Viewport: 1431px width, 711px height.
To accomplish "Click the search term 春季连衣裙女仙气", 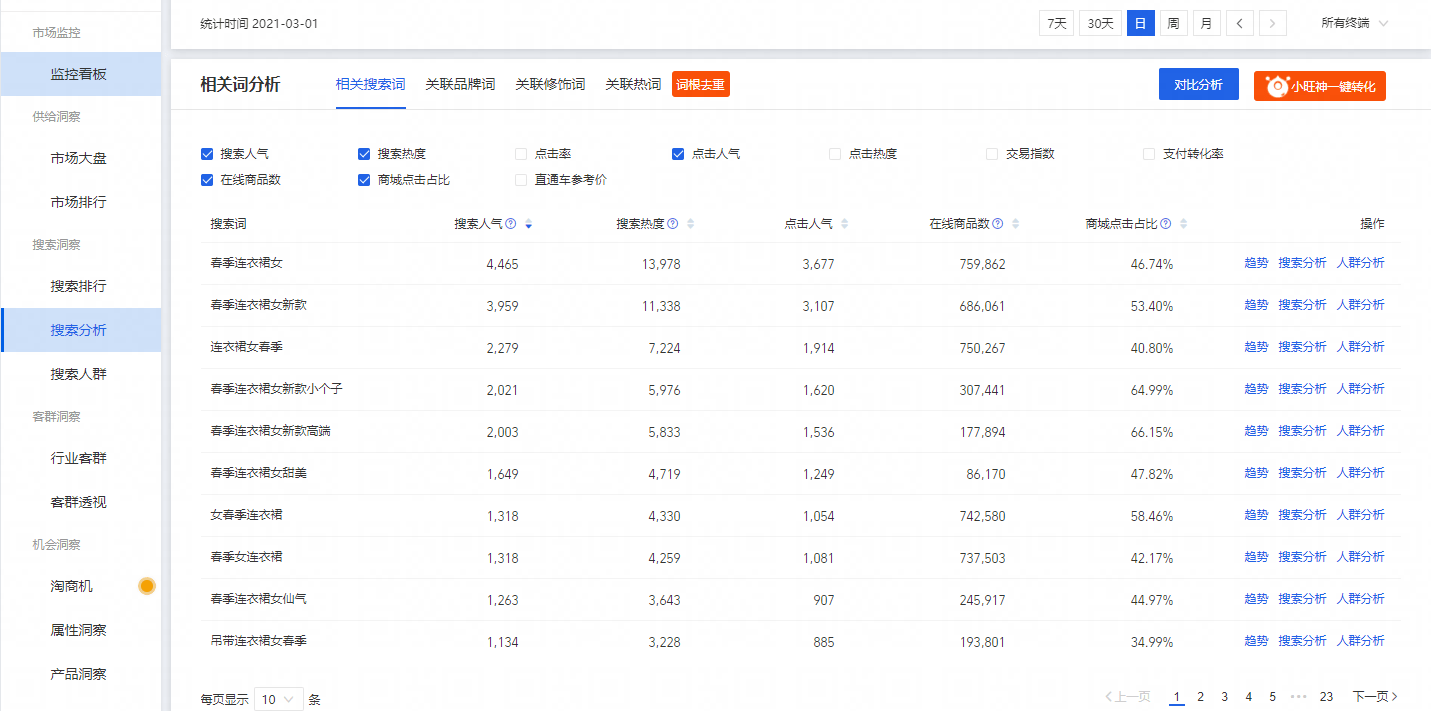I will [x=259, y=599].
